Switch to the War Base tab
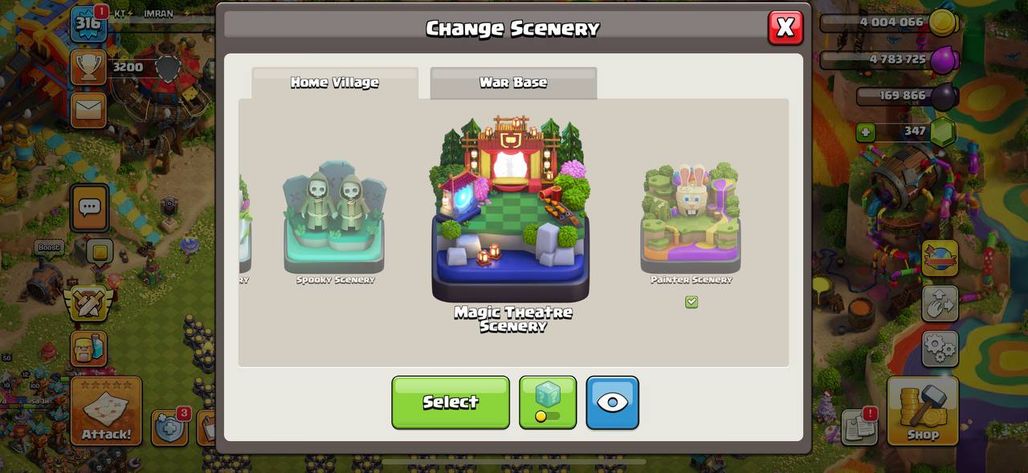1028x473 pixels. (513, 83)
